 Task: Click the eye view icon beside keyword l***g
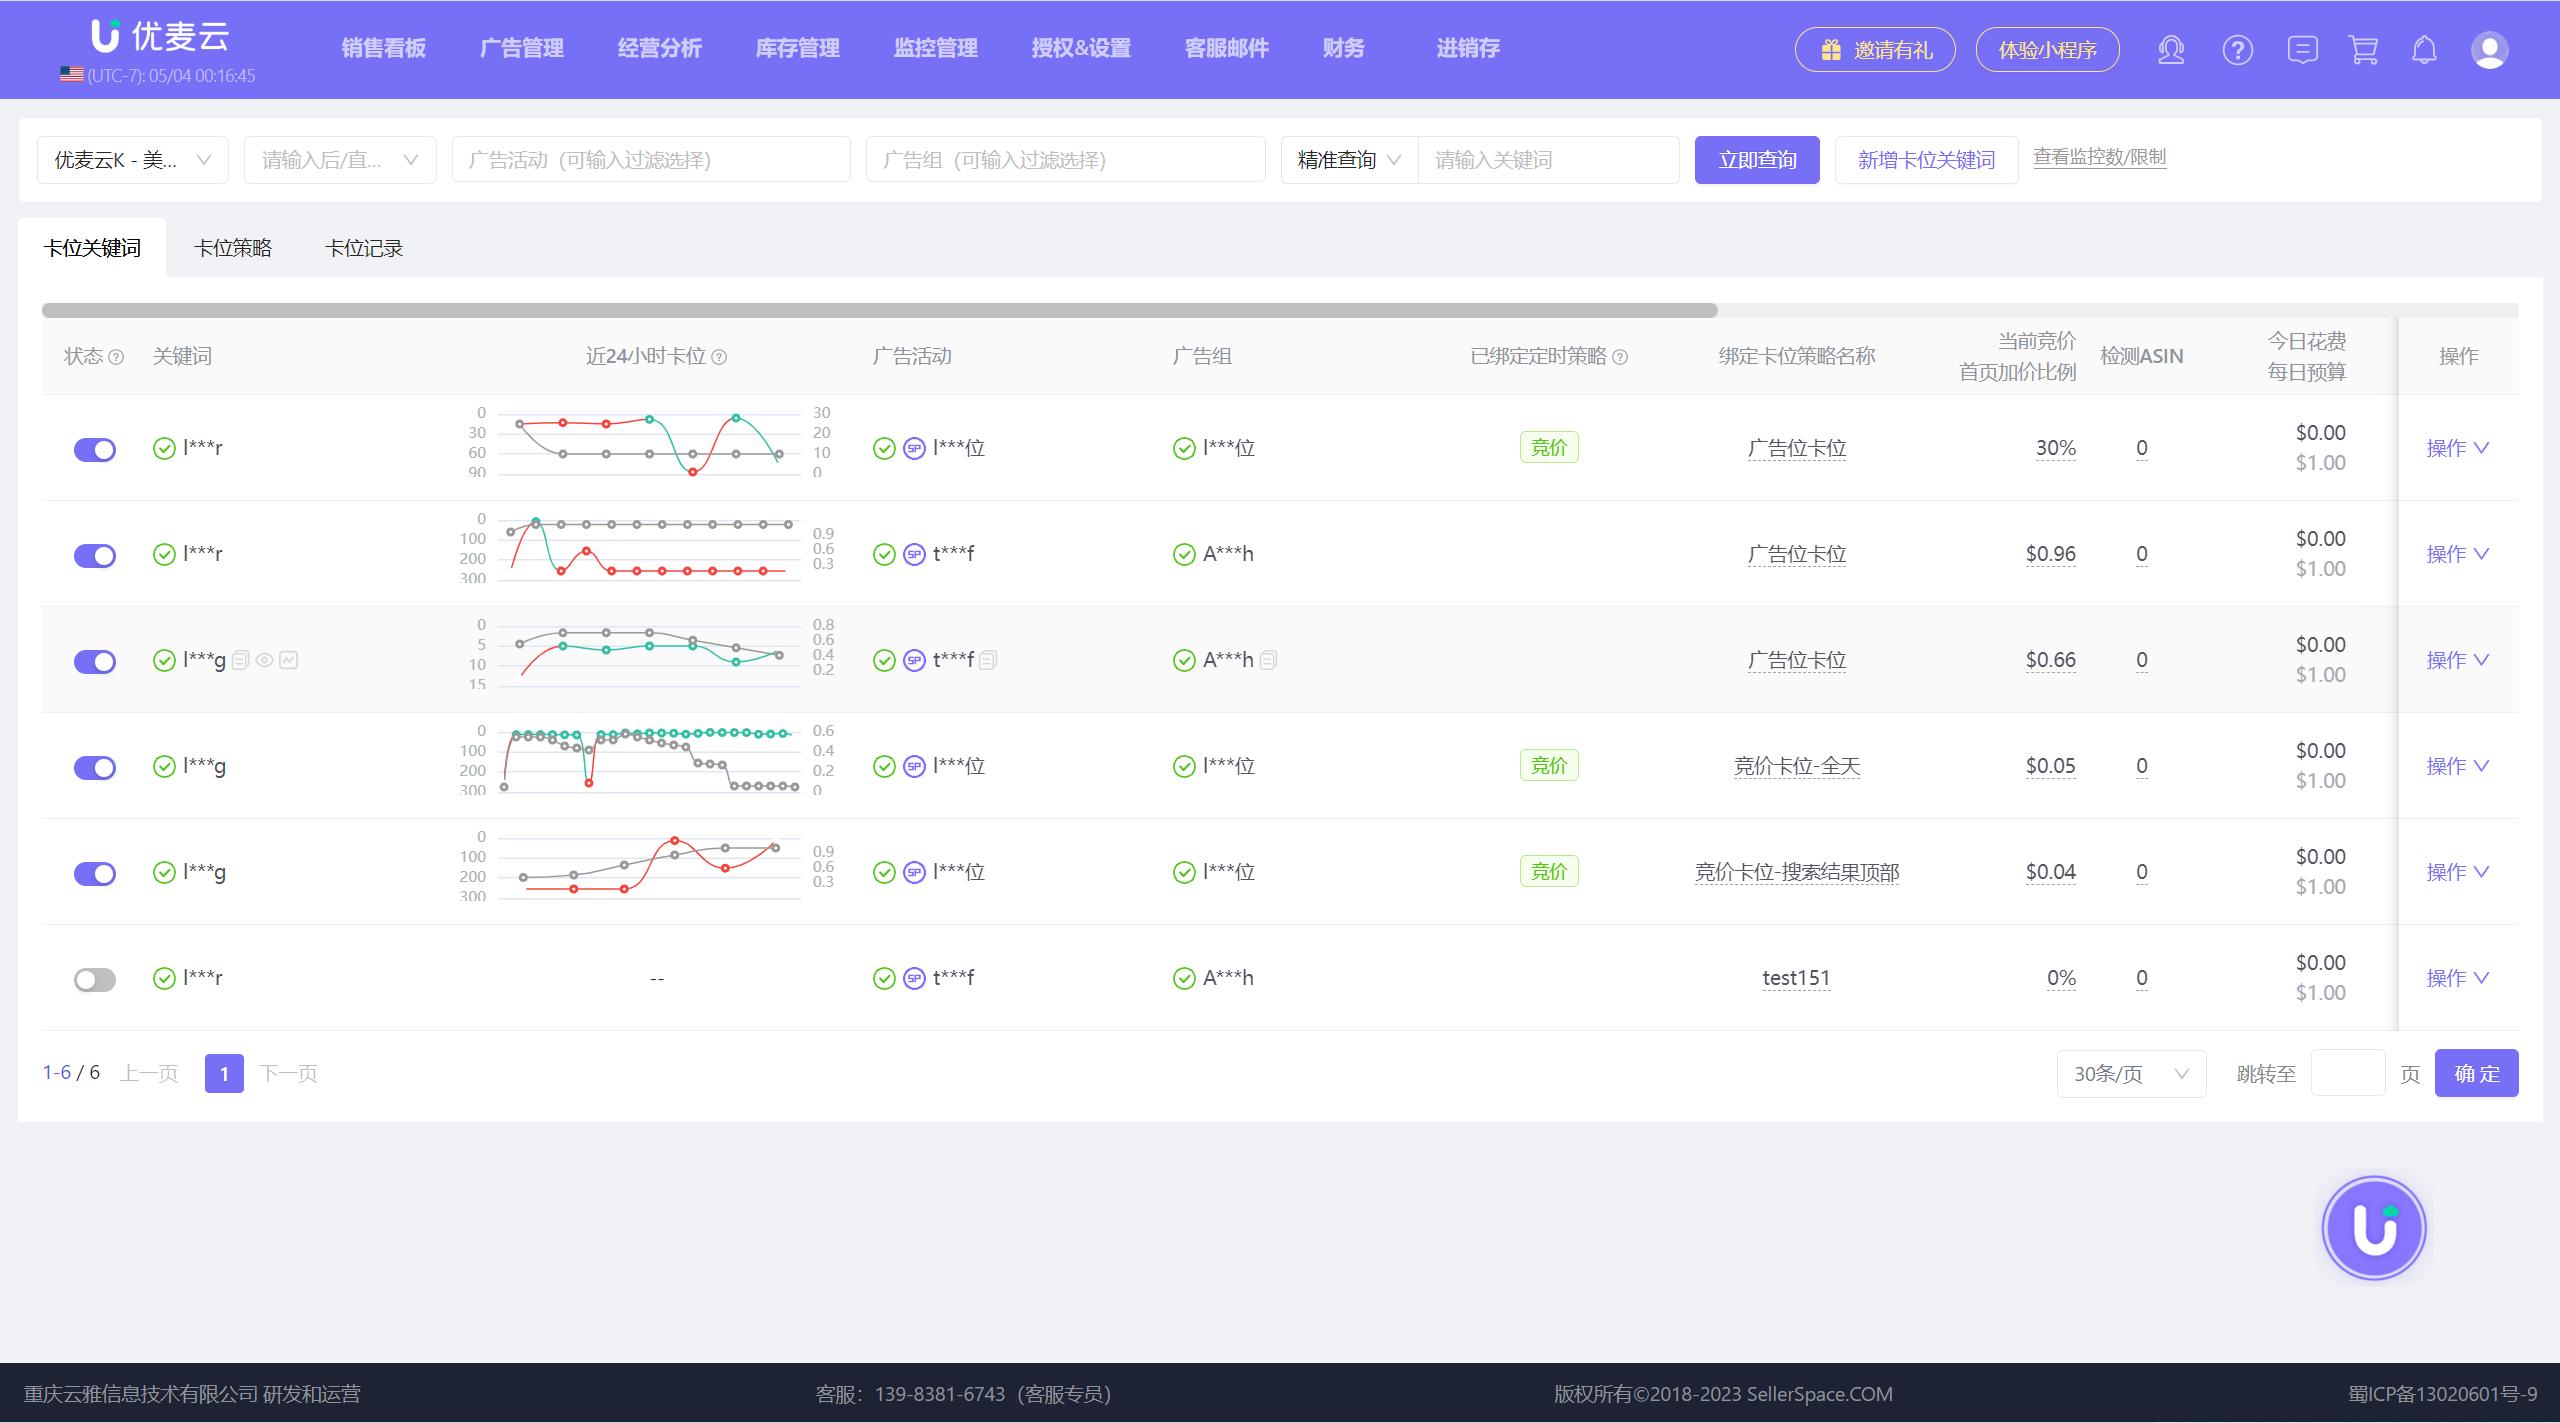[x=264, y=660]
